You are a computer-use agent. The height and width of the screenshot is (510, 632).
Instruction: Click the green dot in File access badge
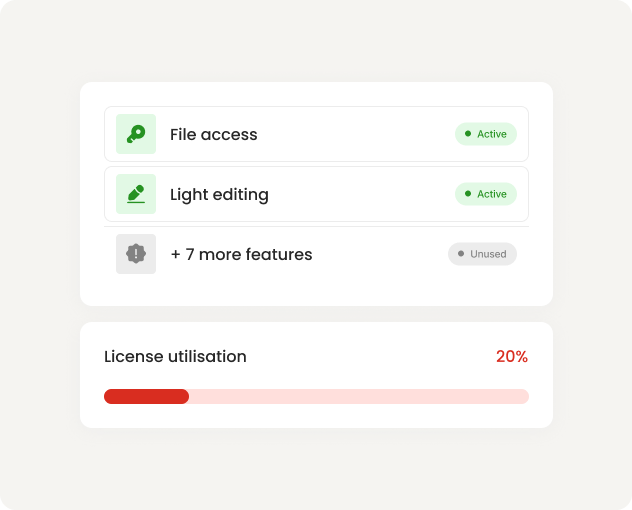point(468,134)
